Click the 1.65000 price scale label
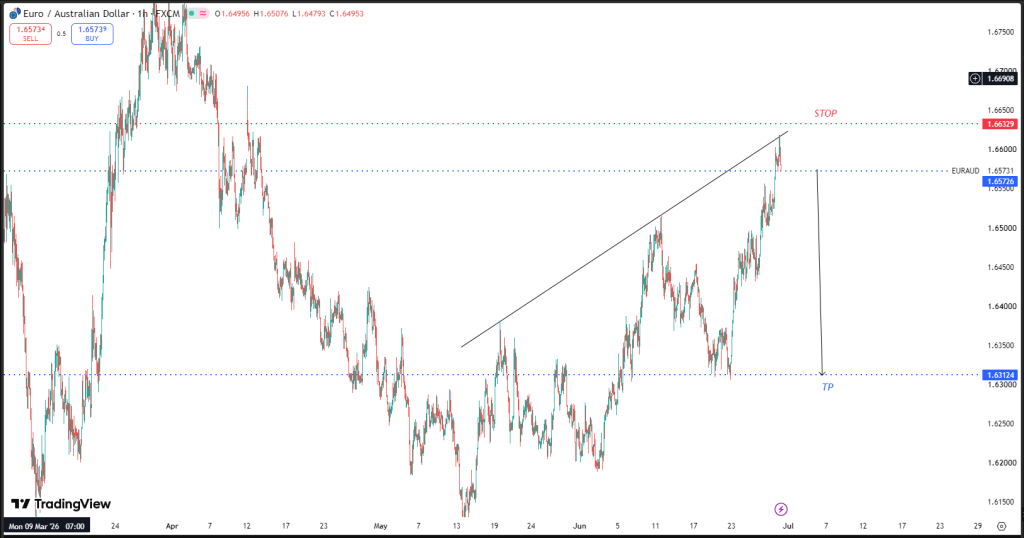Screen dimensions: 1024x538 (1001, 228)
